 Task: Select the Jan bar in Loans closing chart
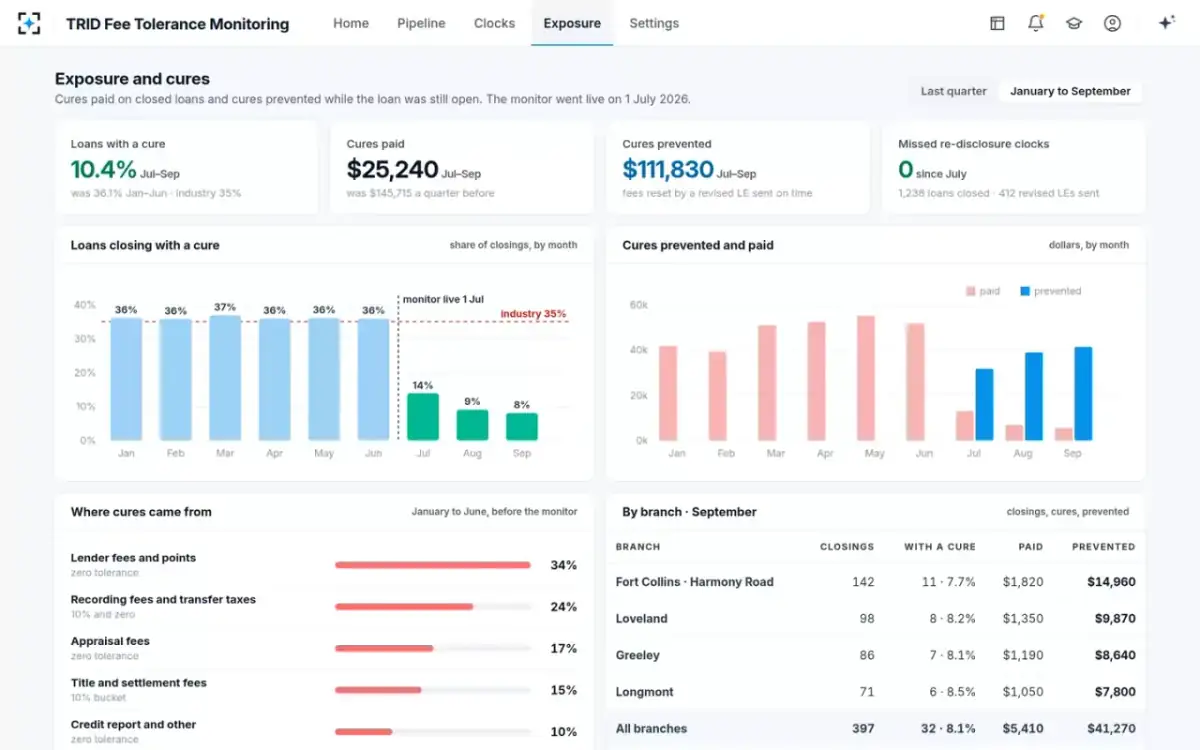point(126,379)
